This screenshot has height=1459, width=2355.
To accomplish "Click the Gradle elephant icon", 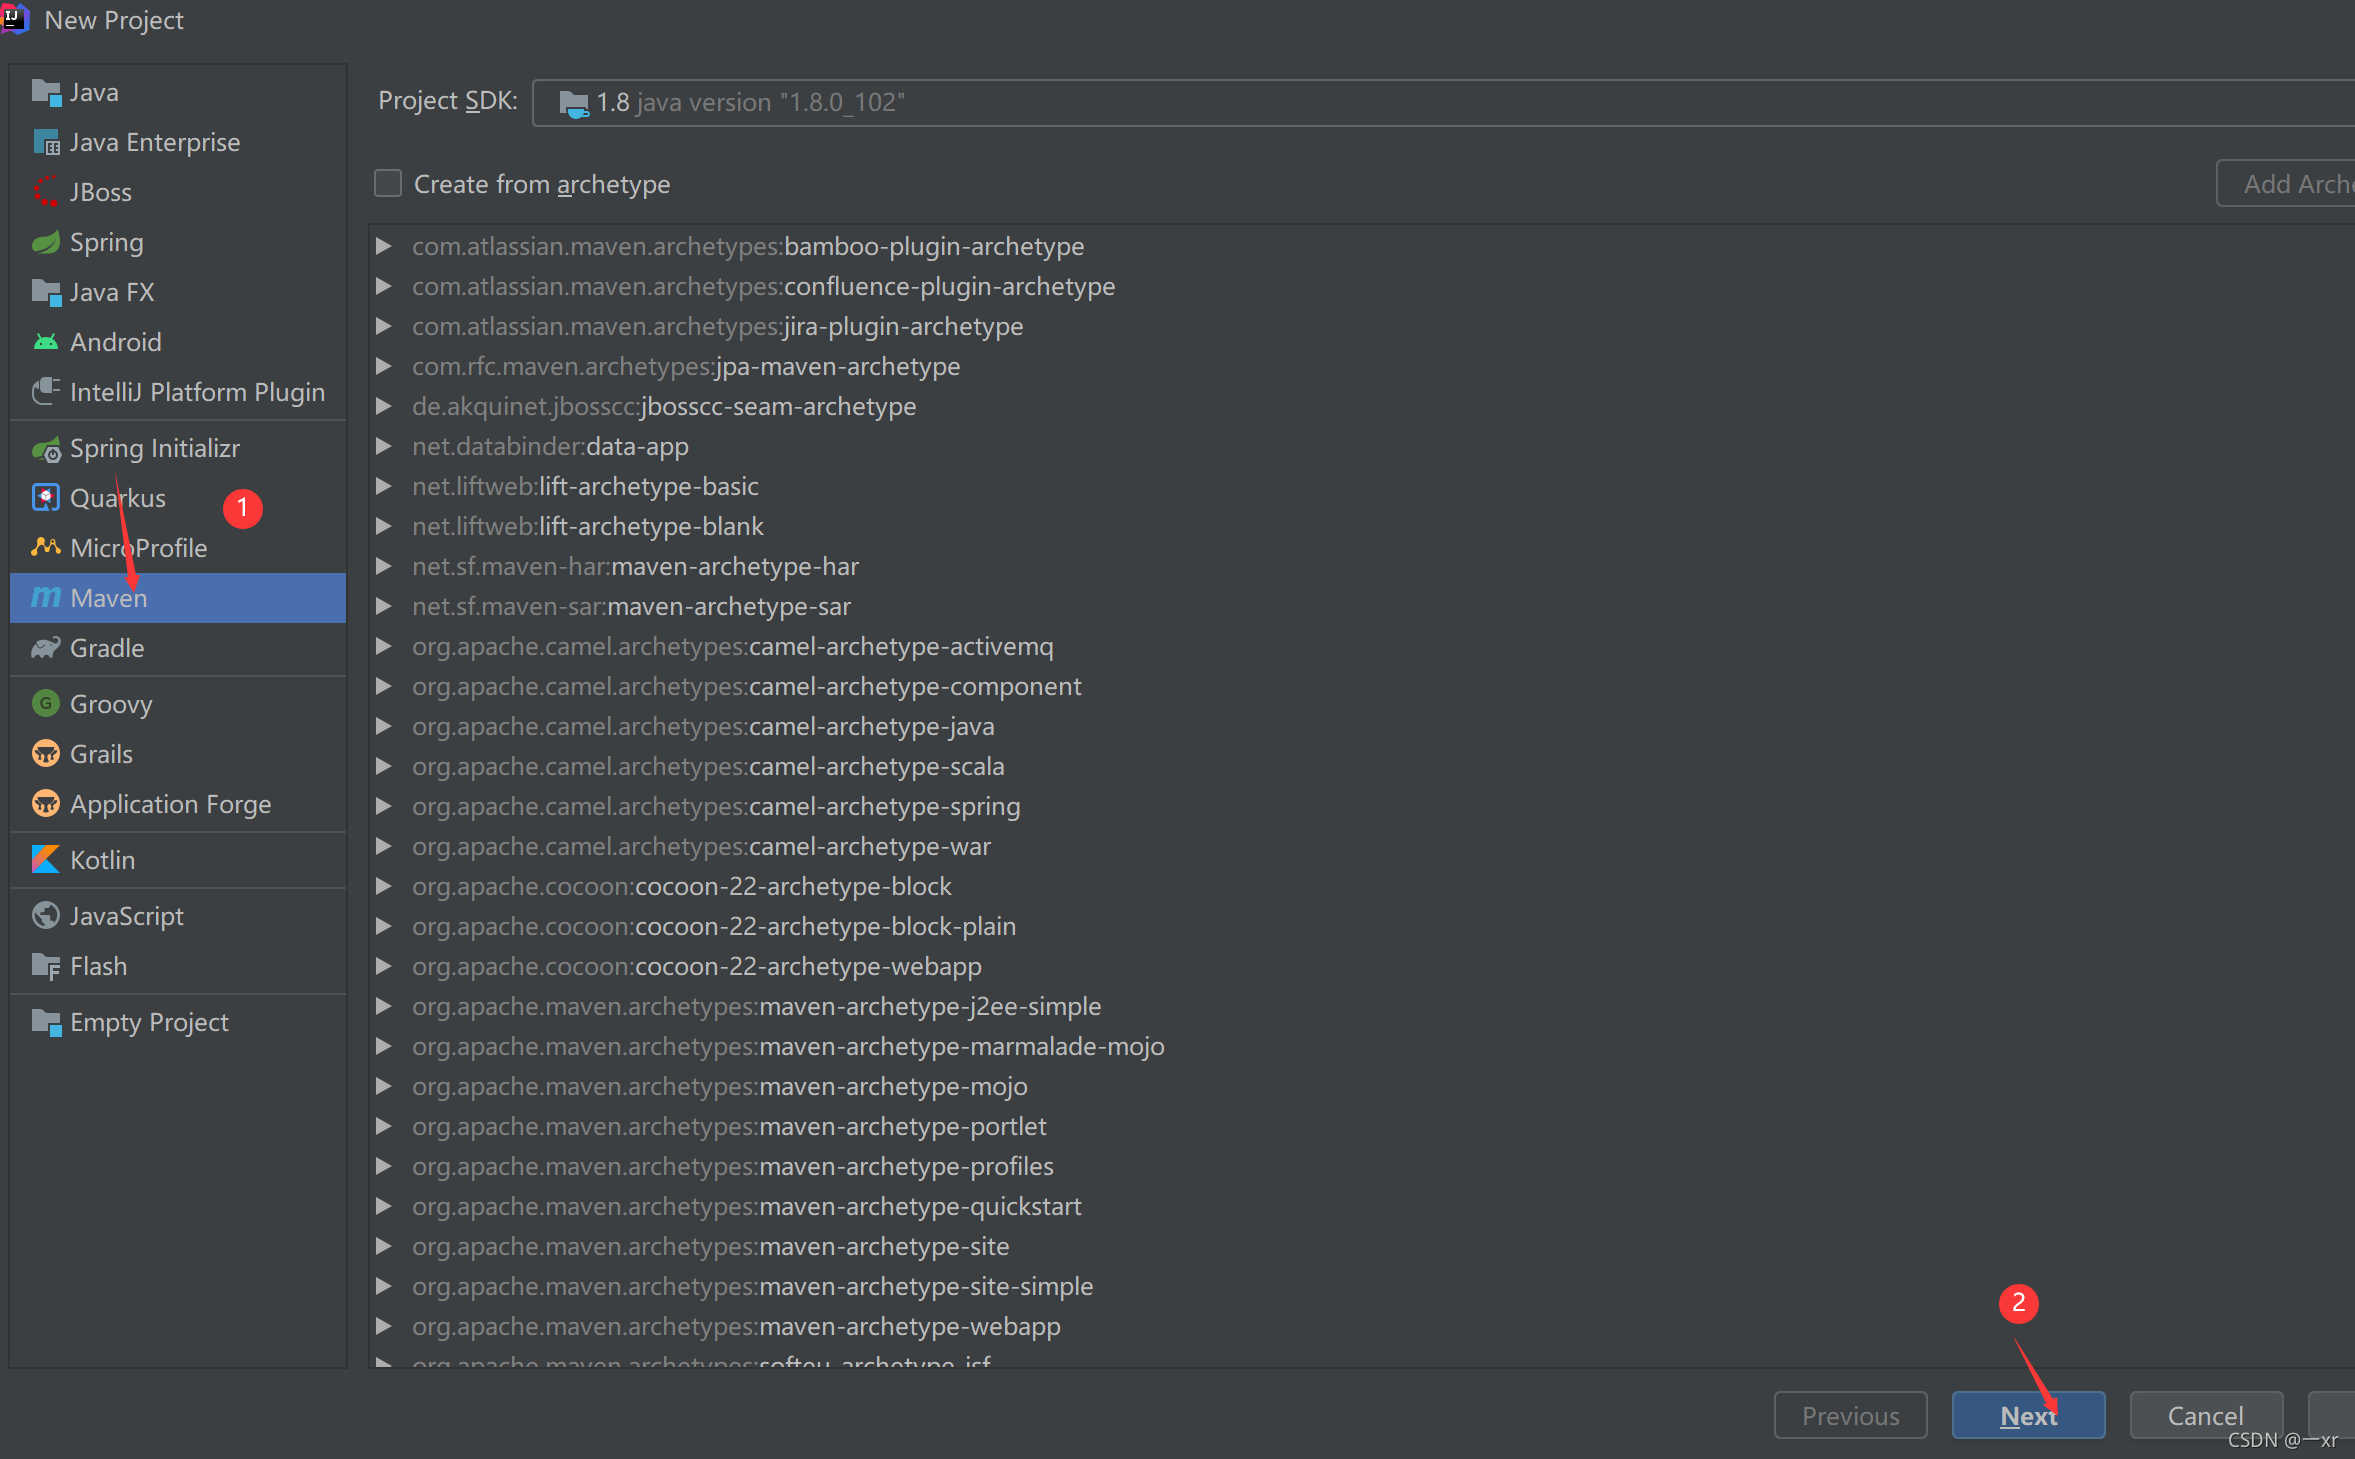I will tap(46, 649).
